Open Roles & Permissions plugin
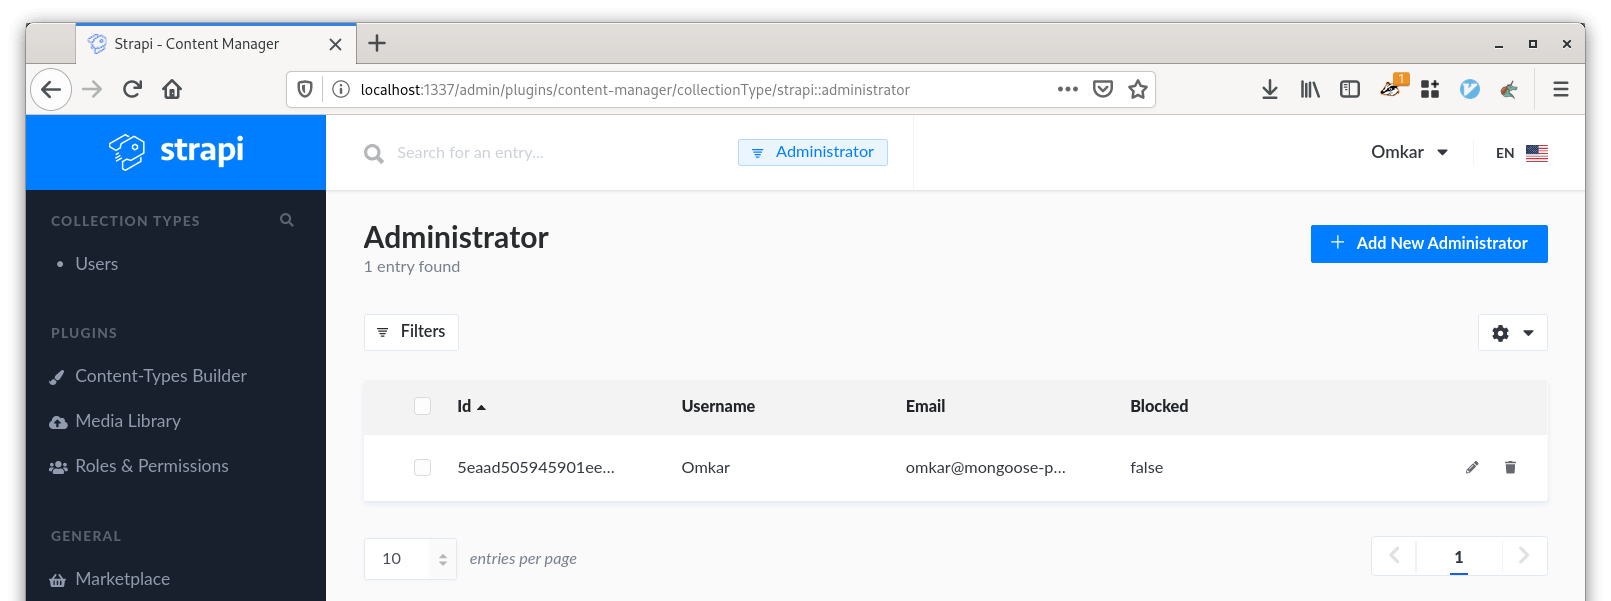This screenshot has height=601, width=1611. click(x=152, y=466)
